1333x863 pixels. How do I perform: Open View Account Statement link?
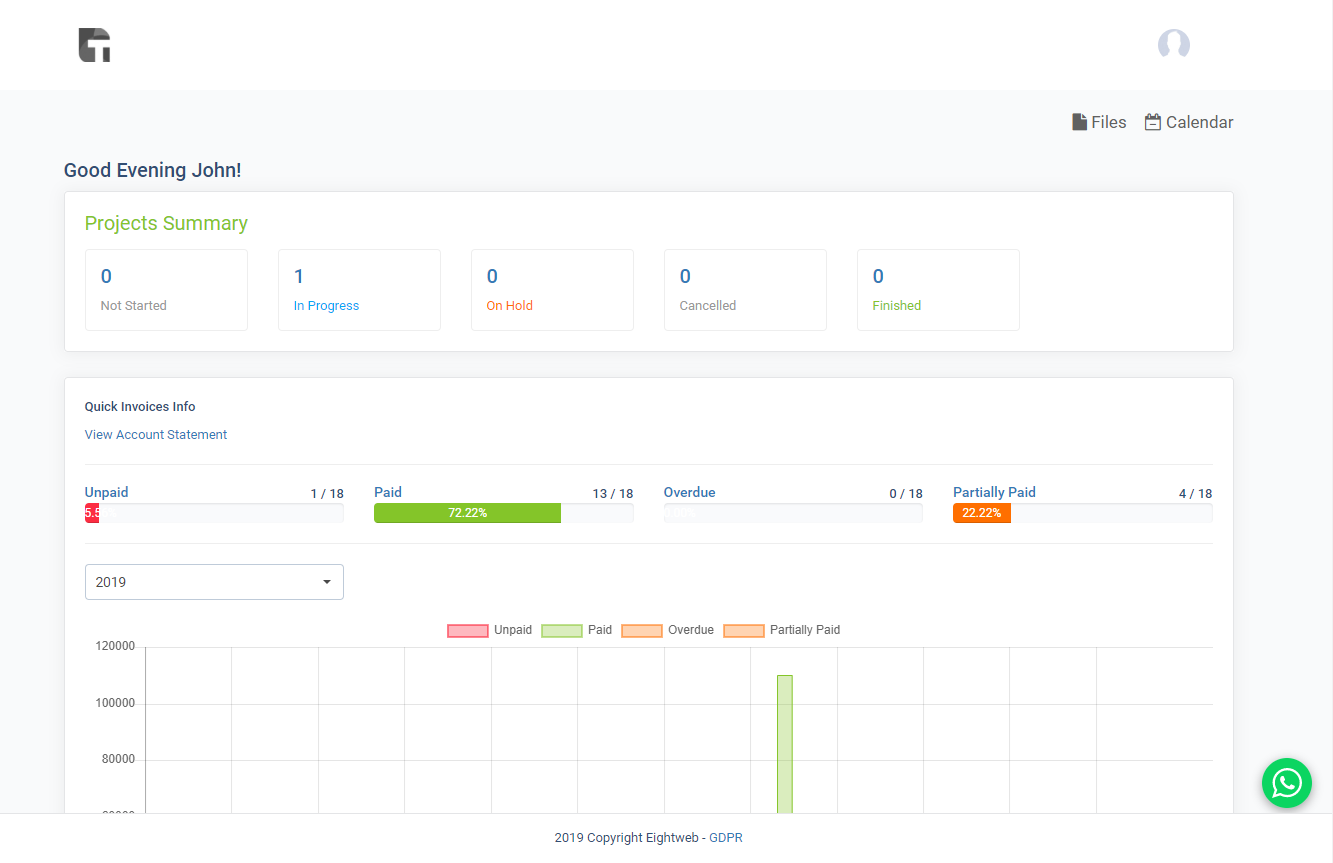coord(156,435)
